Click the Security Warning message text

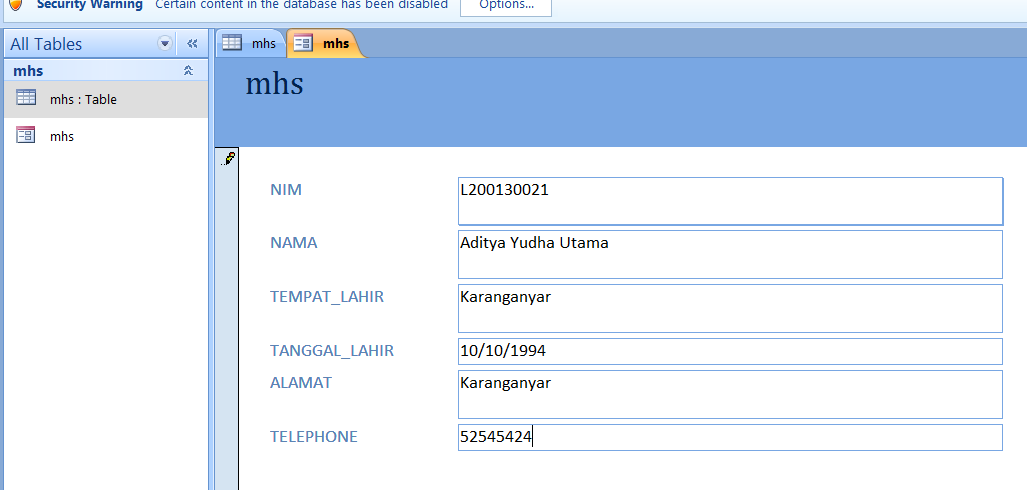[x=301, y=4]
